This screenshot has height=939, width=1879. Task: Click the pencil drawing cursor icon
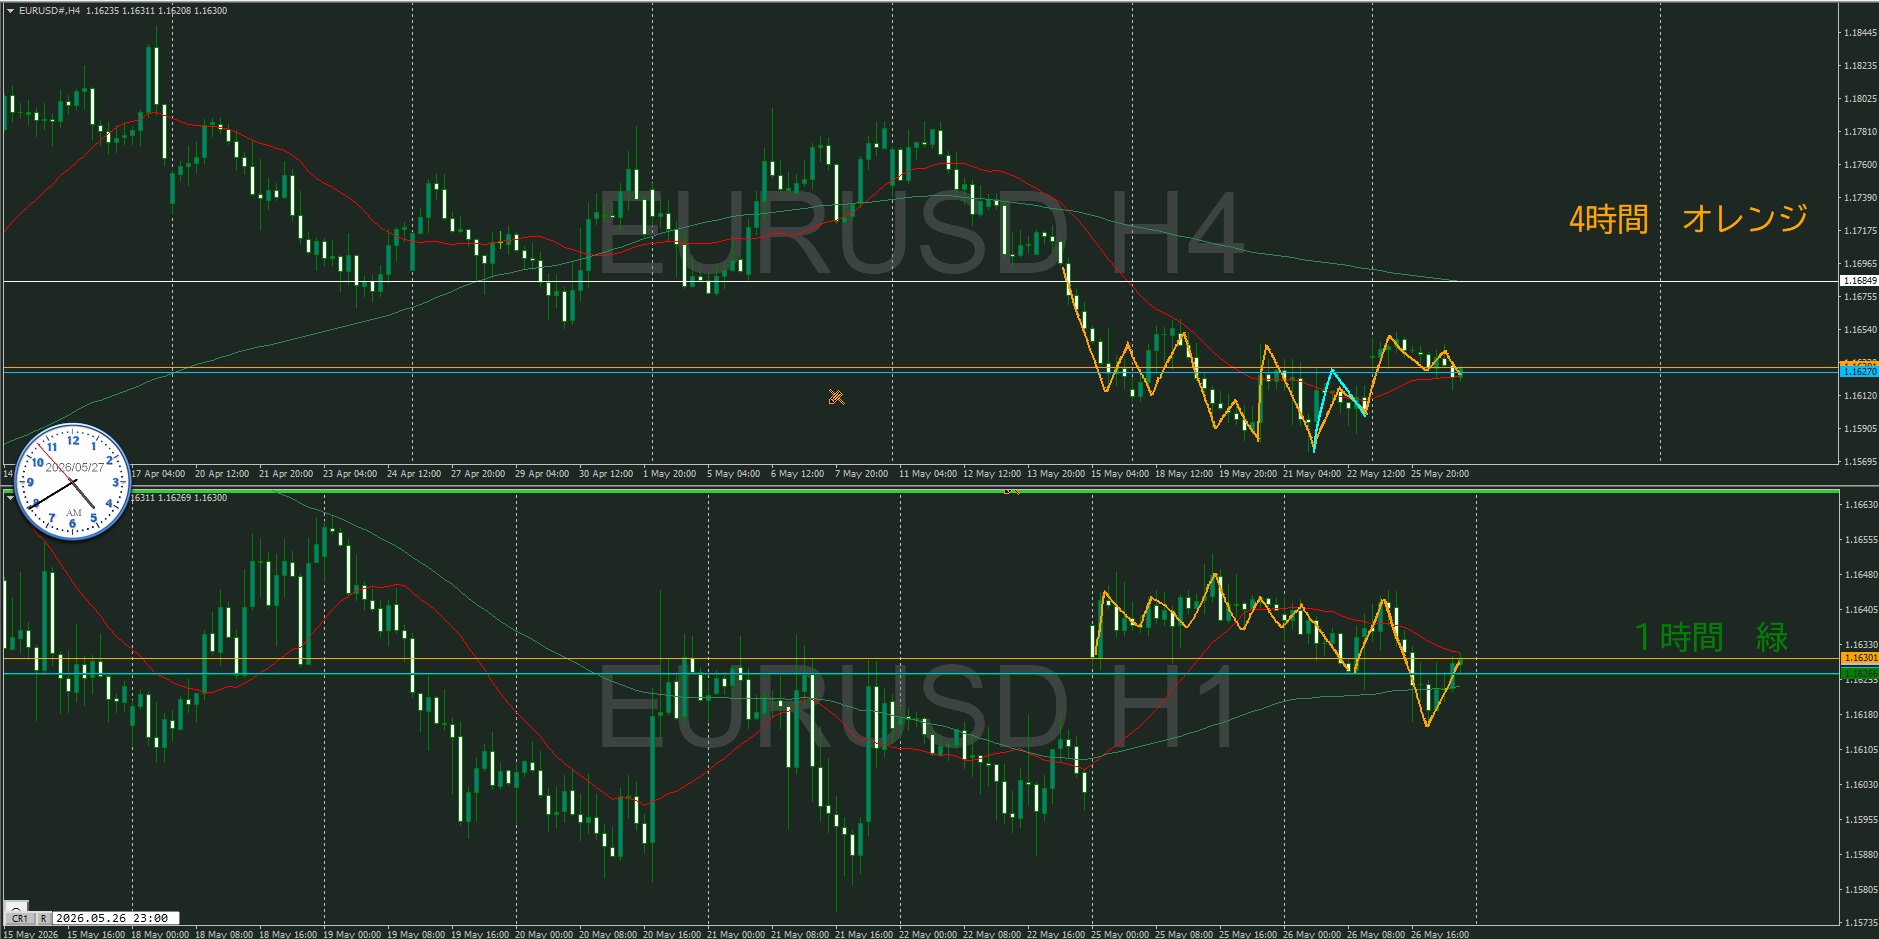coord(836,397)
